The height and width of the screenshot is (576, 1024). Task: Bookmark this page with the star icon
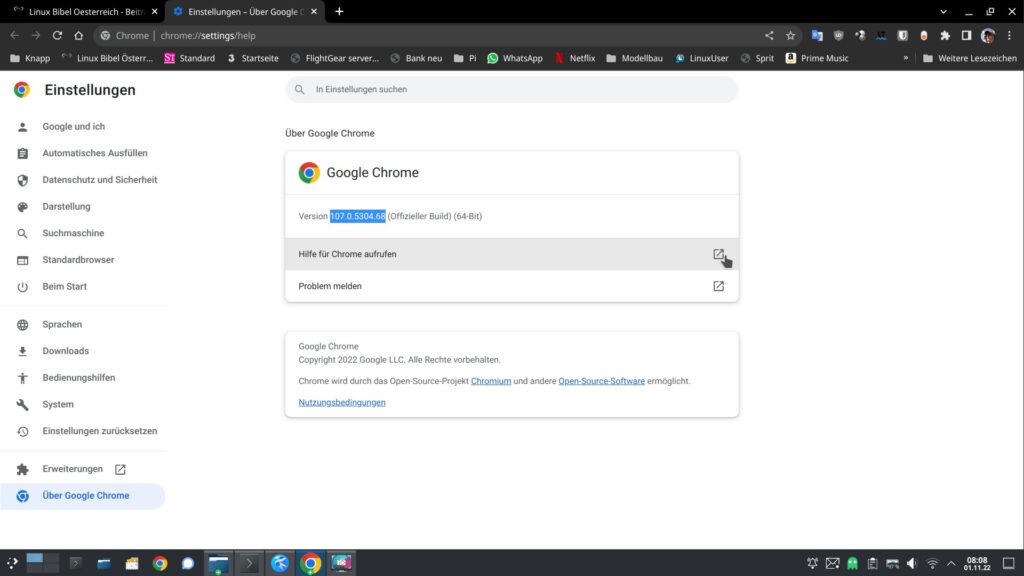pyautogui.click(x=790, y=35)
